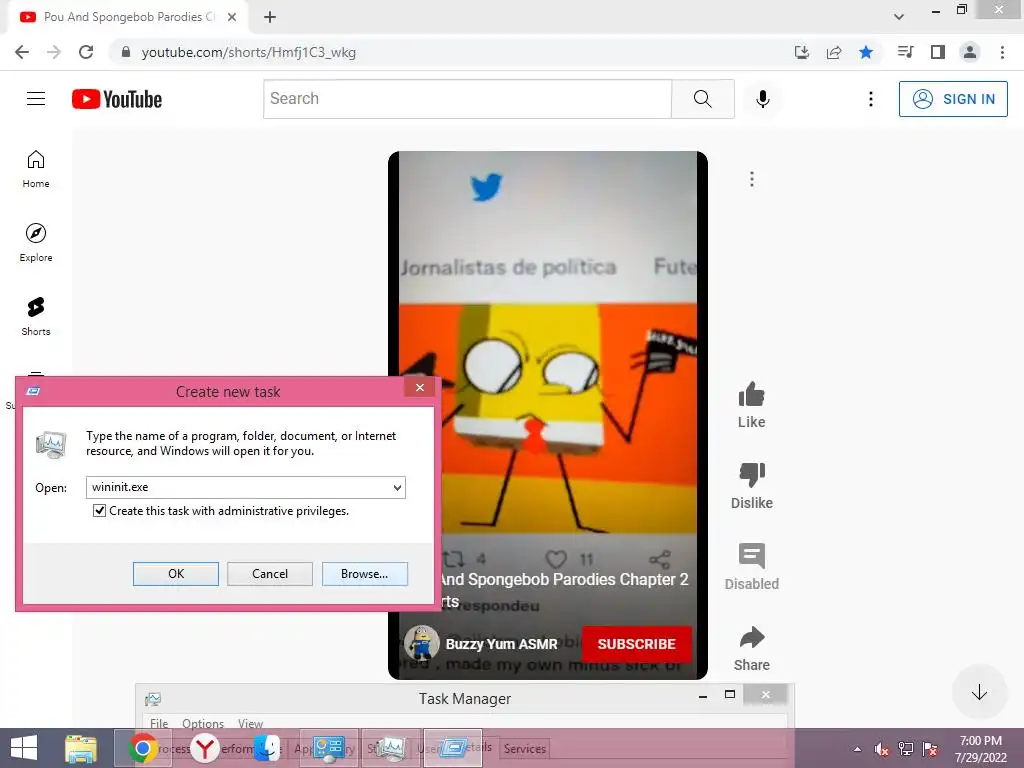The height and width of the screenshot is (768, 1024).
Task: Go to YouTube Home in sidebar
Action: (x=36, y=169)
